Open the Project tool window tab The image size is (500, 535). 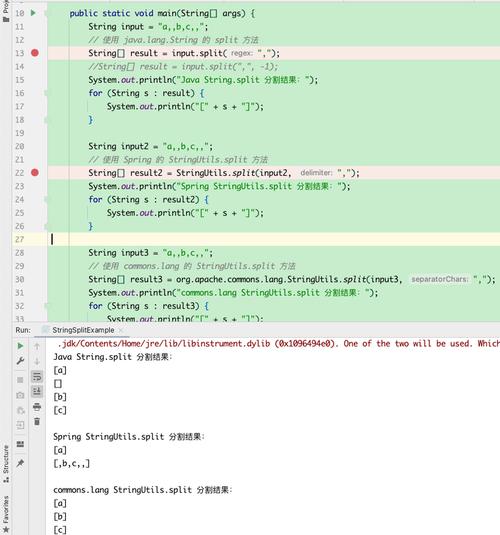click(x=6, y=11)
